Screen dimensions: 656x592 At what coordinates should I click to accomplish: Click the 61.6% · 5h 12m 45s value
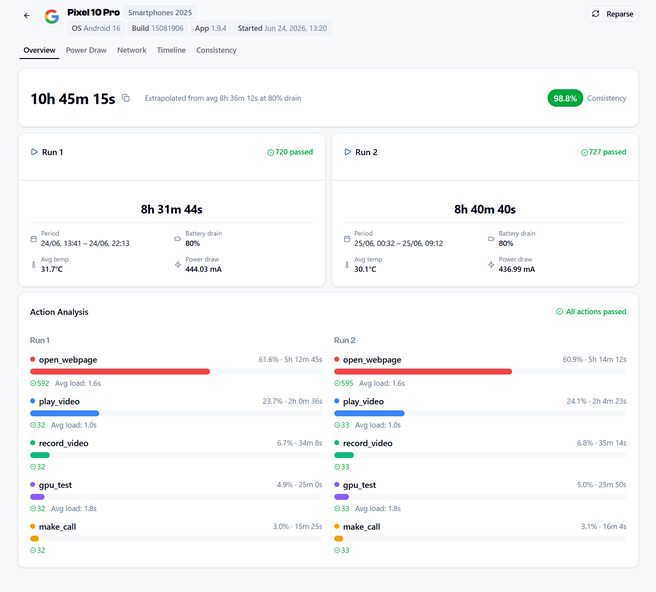click(290, 359)
